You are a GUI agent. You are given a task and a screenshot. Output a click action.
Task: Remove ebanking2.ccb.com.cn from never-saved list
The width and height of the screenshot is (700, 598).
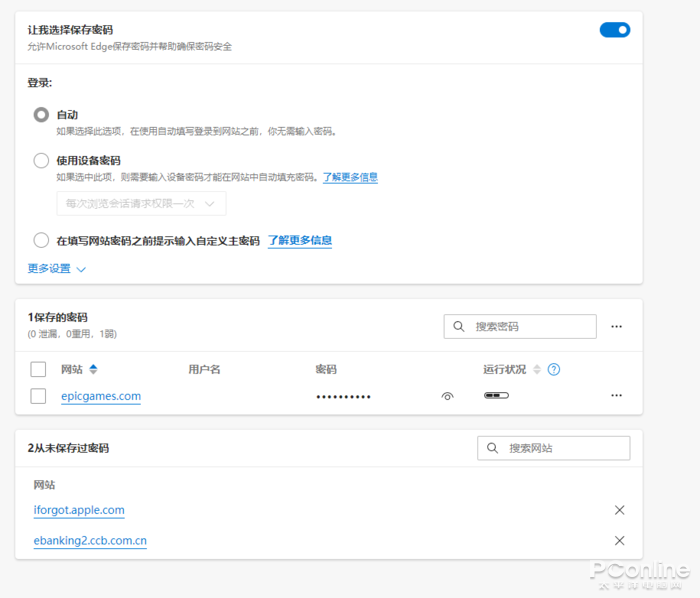pyautogui.click(x=619, y=541)
